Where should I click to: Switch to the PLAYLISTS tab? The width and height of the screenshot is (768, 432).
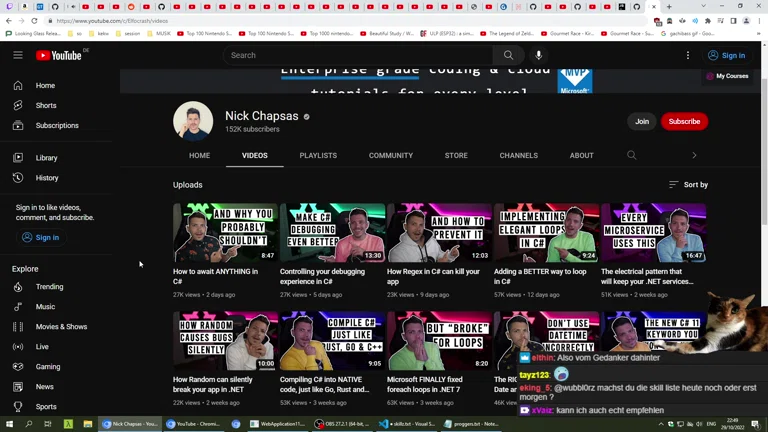318,155
